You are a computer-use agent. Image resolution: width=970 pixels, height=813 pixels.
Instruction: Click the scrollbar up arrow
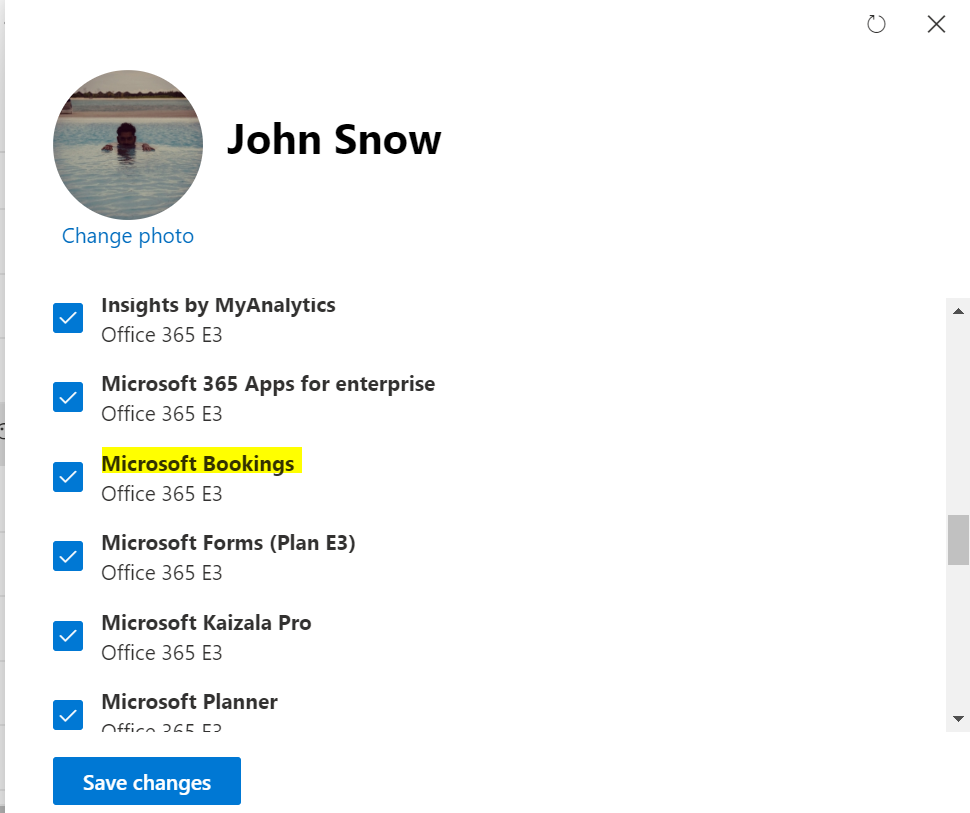click(x=958, y=311)
